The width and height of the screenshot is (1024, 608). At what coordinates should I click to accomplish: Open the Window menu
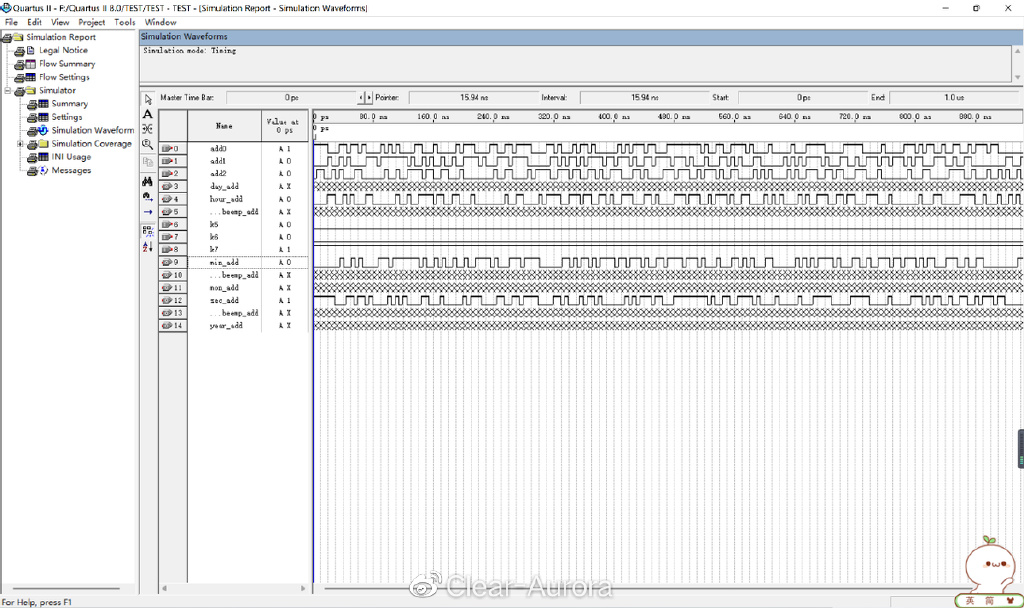pos(161,22)
